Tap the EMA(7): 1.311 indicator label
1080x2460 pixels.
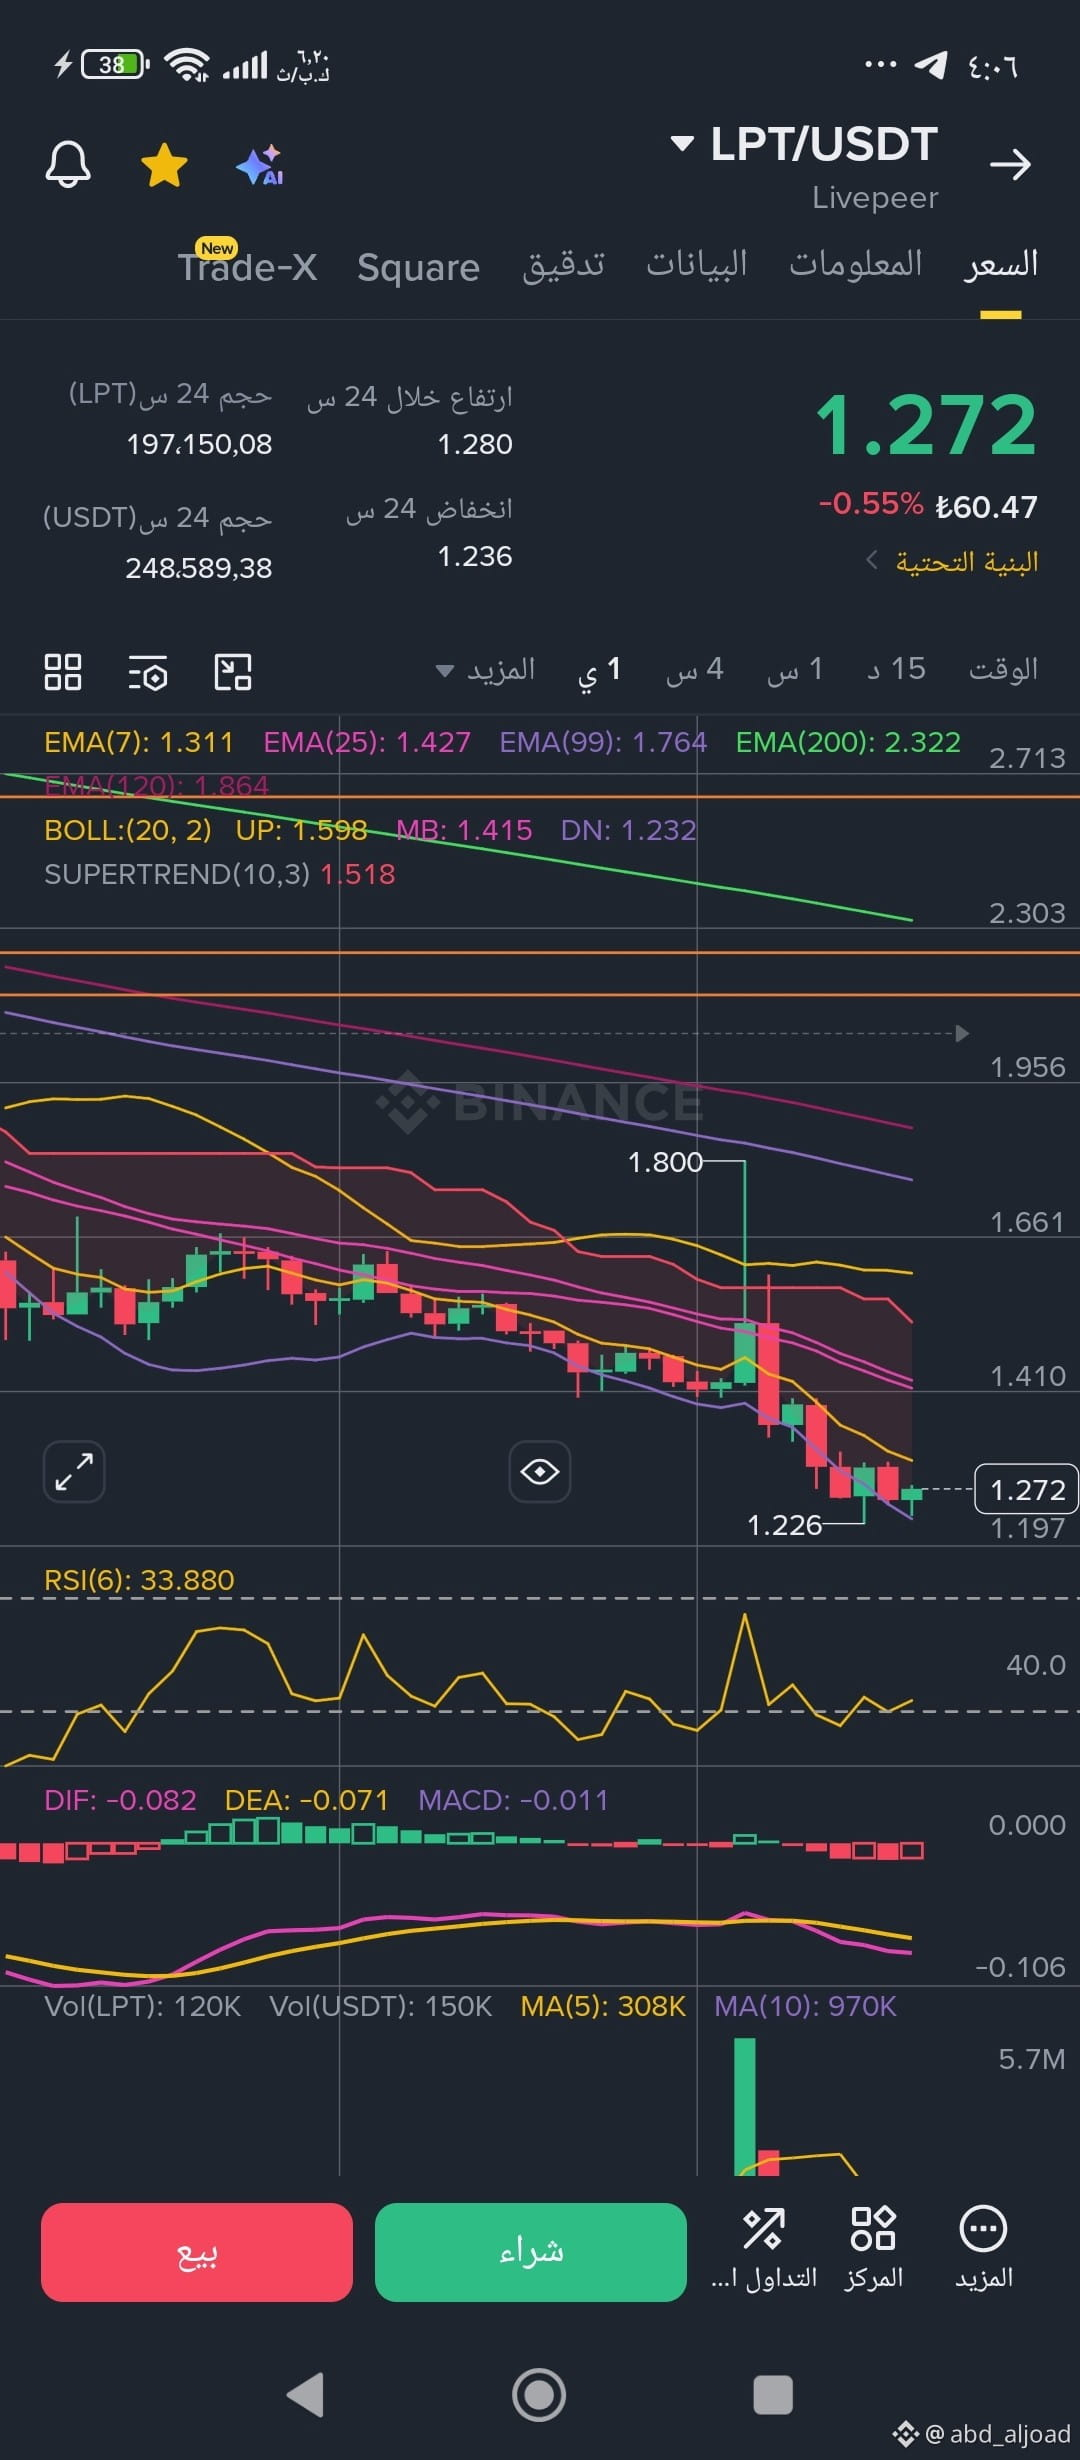click(x=139, y=742)
